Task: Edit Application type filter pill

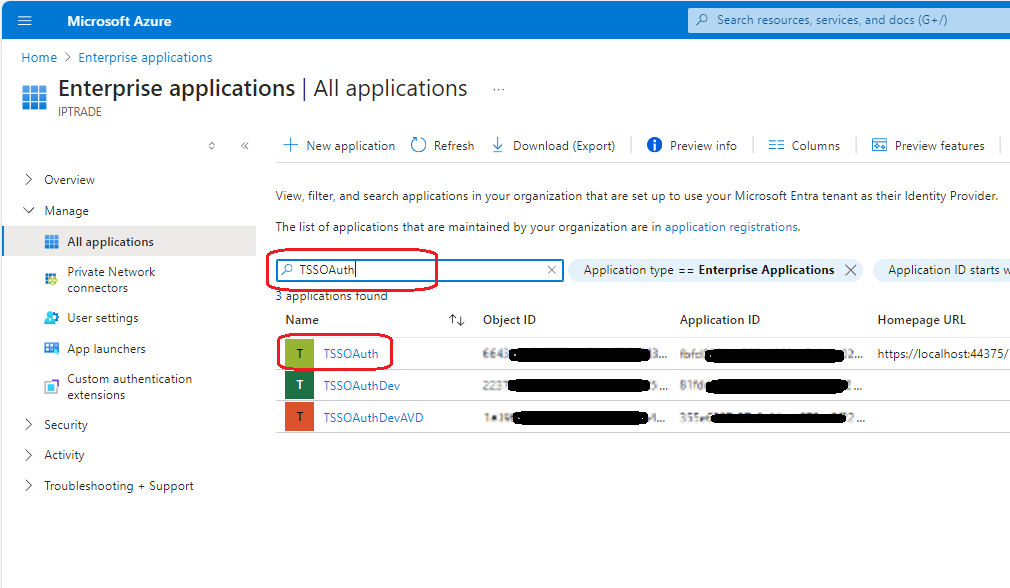Action: tap(709, 270)
